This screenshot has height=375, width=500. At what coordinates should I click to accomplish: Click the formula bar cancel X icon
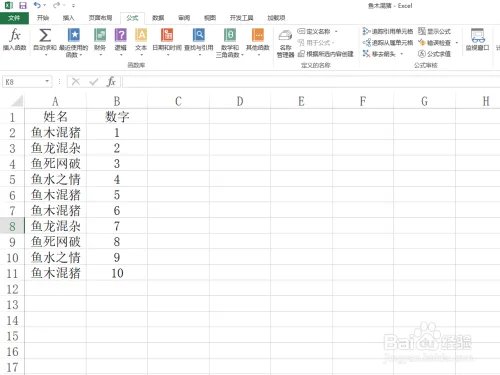coord(76,81)
